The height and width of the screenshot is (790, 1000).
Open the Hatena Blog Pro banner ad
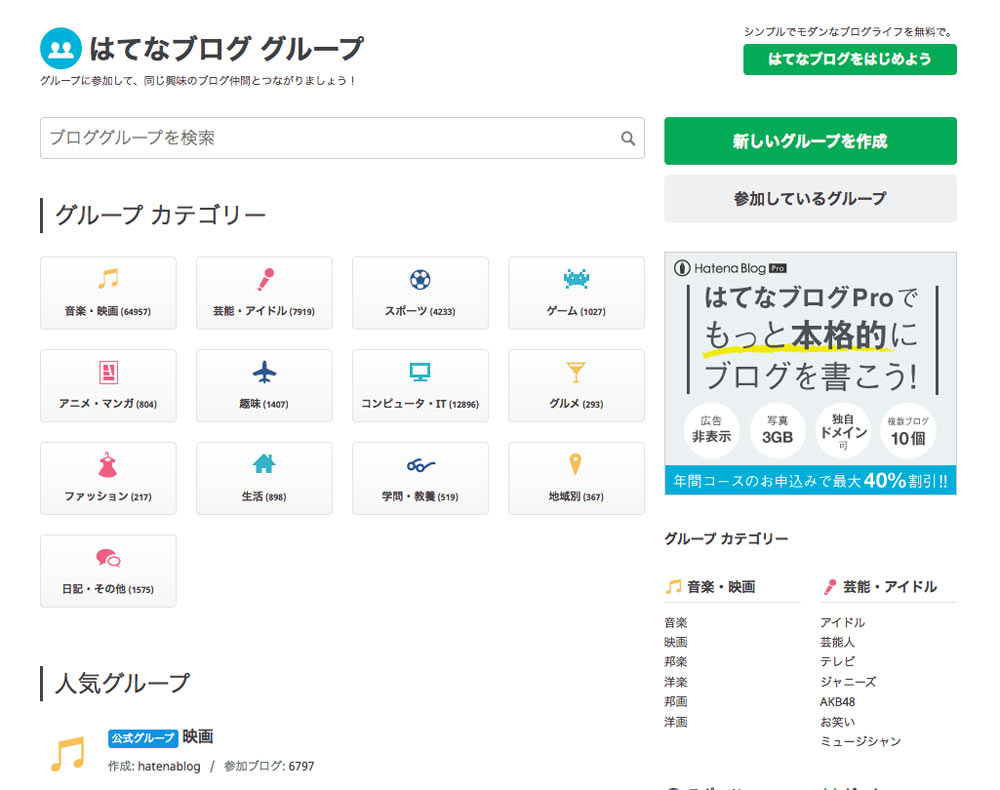tap(810, 373)
